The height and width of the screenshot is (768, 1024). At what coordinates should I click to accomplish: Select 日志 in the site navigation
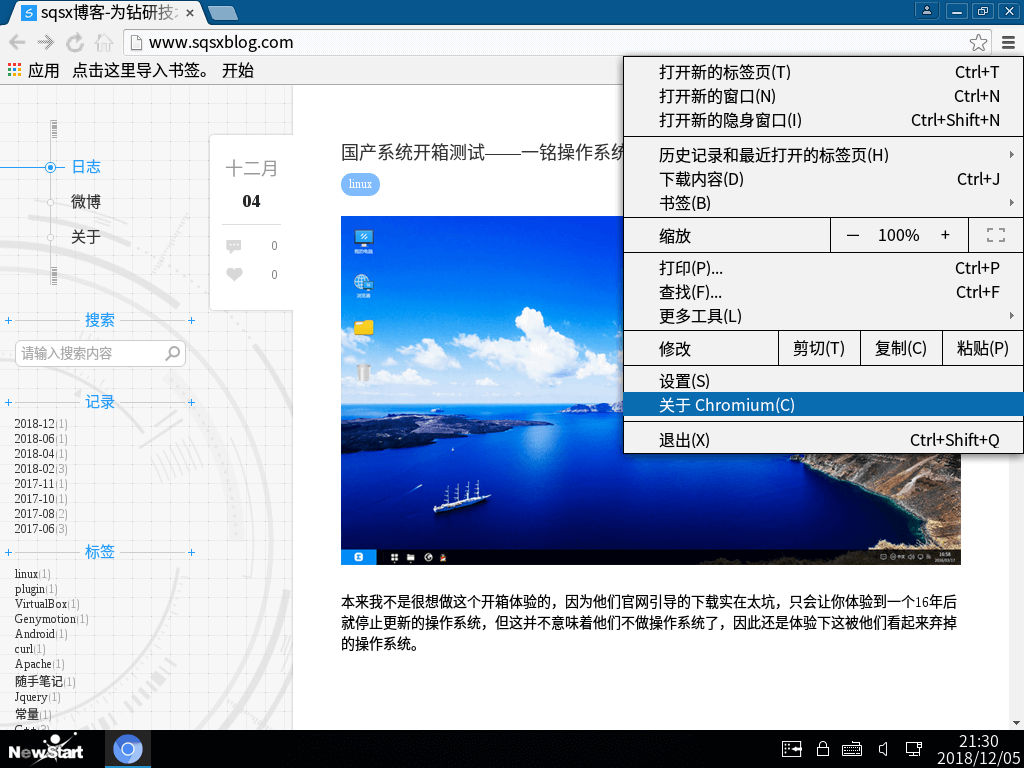pyautogui.click(x=86, y=167)
